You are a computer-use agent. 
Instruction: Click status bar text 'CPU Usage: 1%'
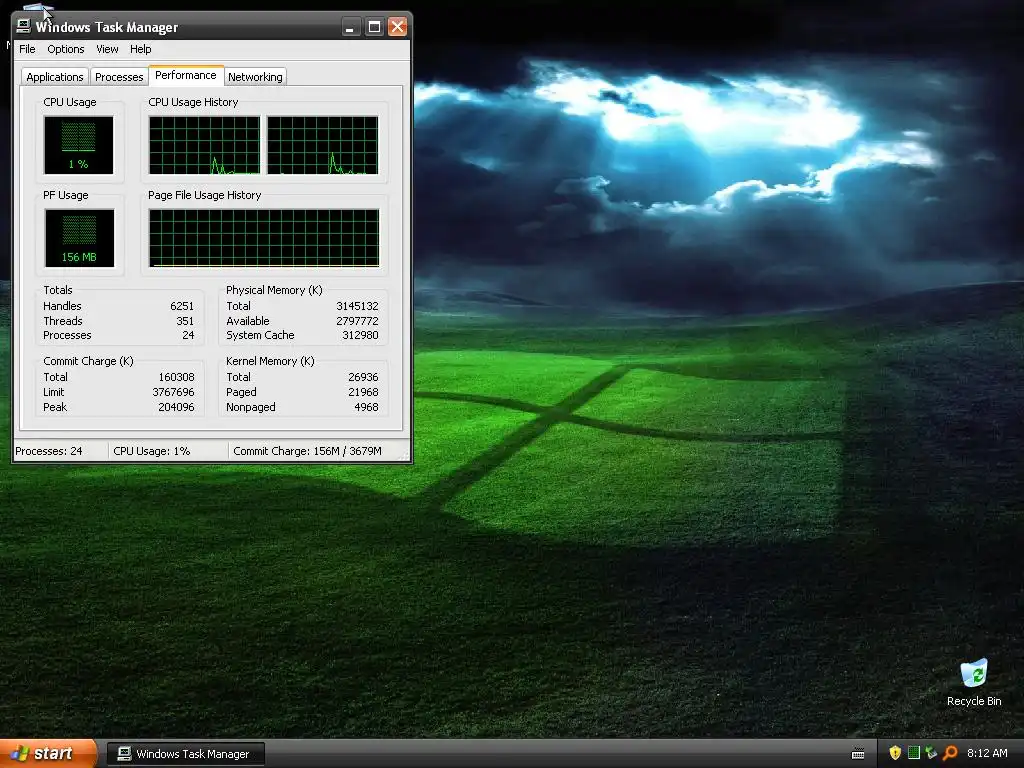(152, 451)
